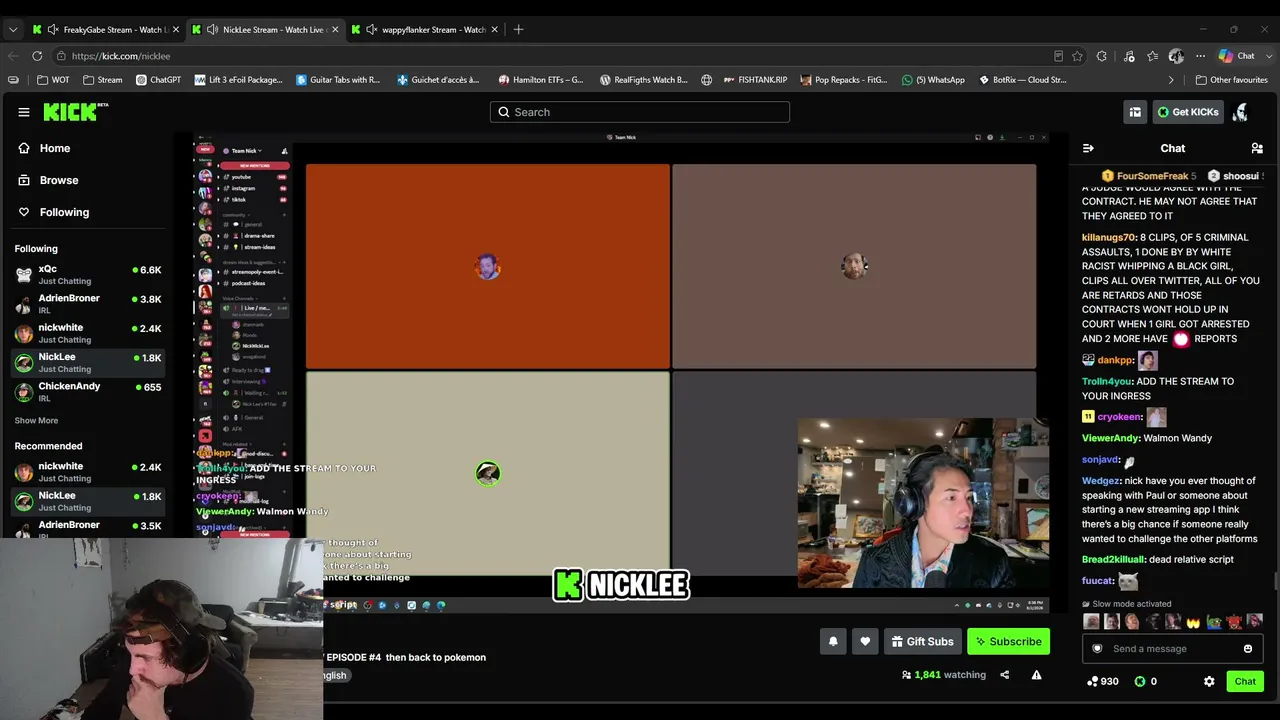The image size is (1280, 720).
Task: Open Browse in the Kick sidebar
Action: pyautogui.click(x=49, y=180)
